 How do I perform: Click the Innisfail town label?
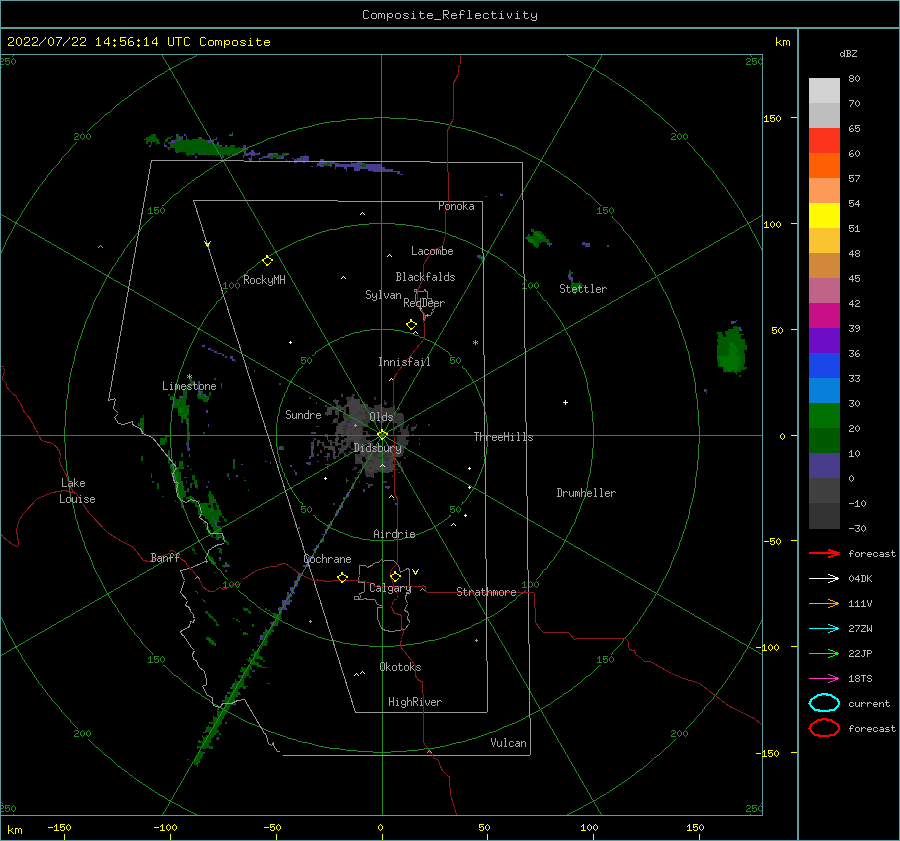pos(404,362)
